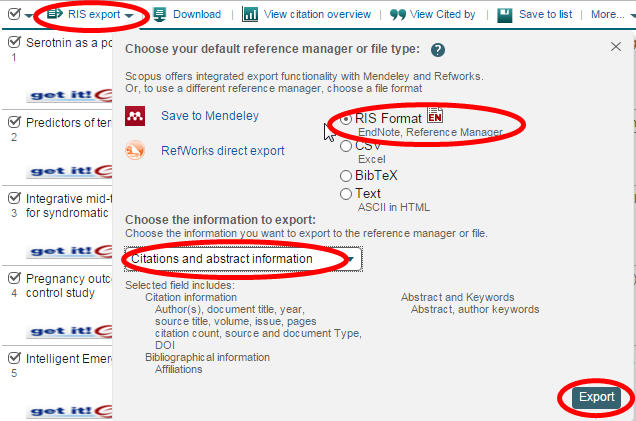Close the export dialog
This screenshot has width=636, height=421.
point(616,47)
